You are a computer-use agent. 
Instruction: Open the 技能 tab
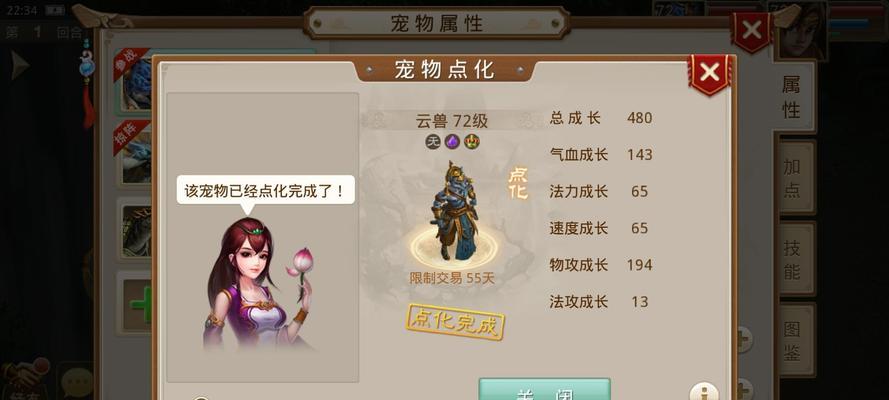click(x=792, y=258)
